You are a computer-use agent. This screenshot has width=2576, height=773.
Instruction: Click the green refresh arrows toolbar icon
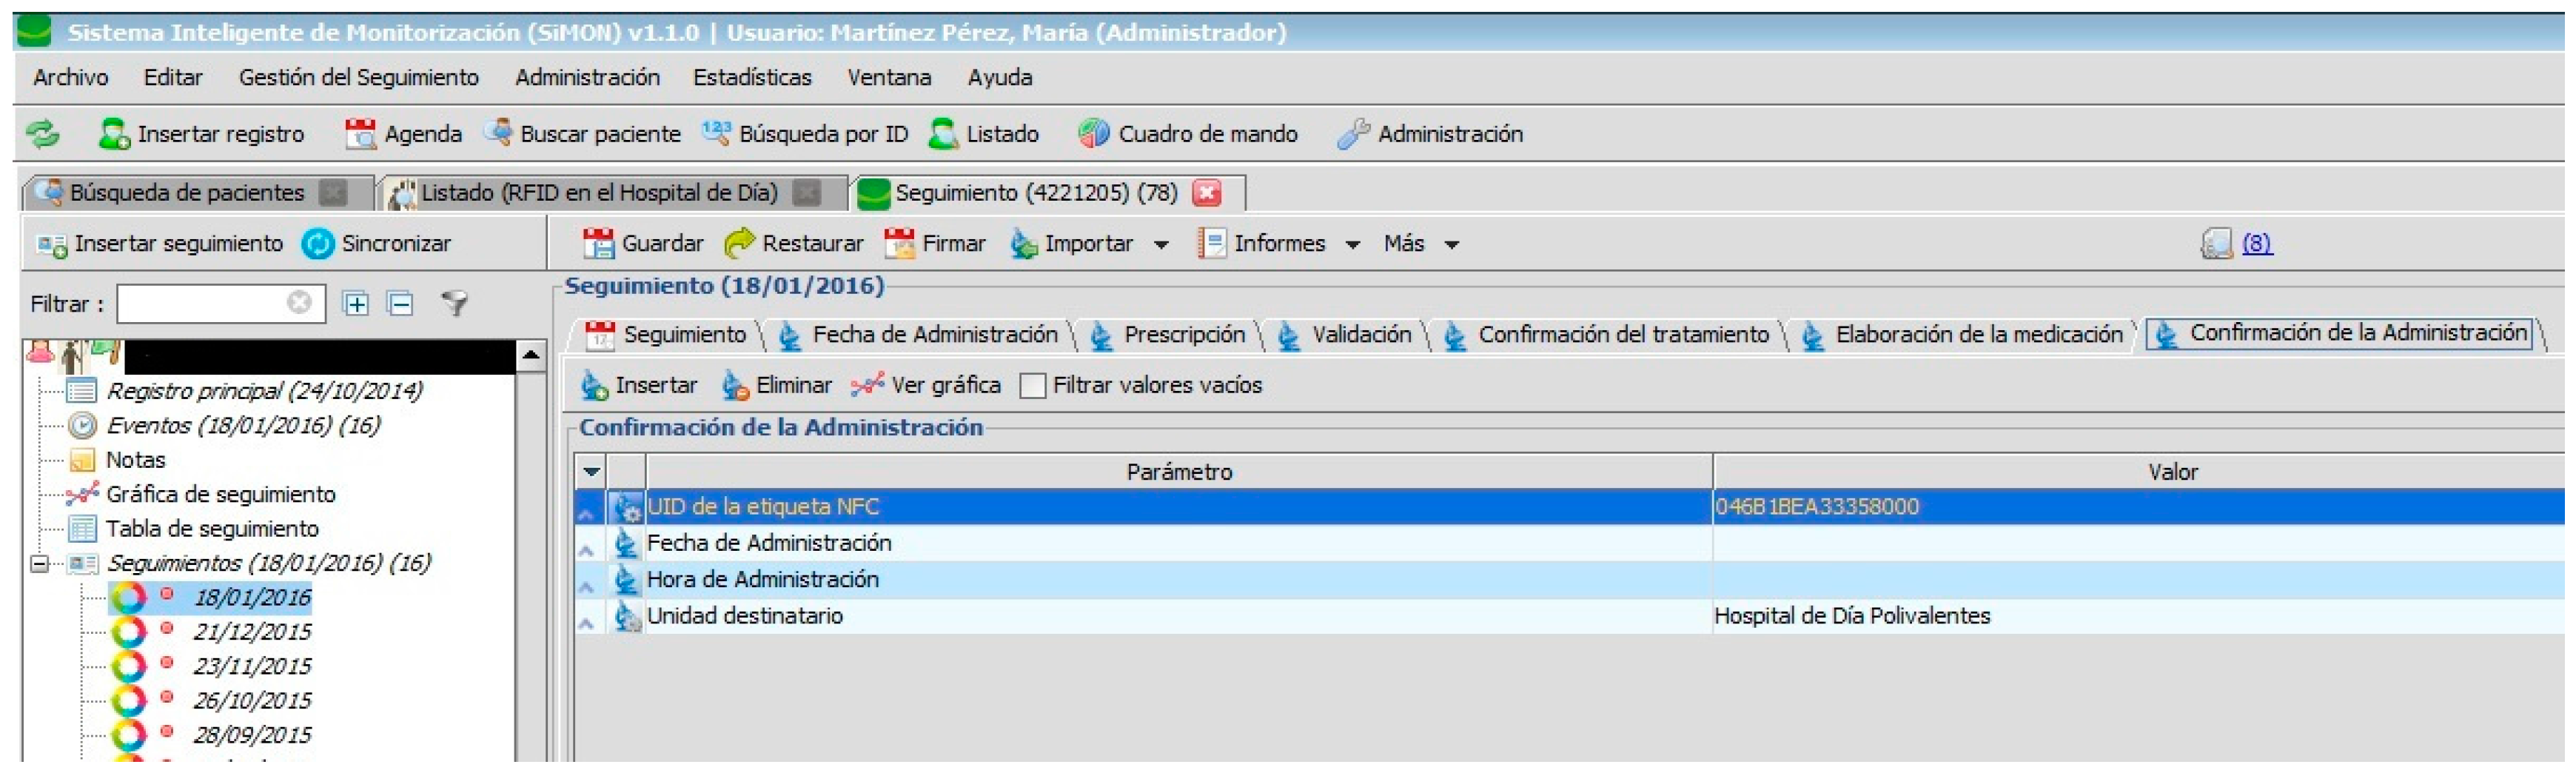(x=42, y=134)
